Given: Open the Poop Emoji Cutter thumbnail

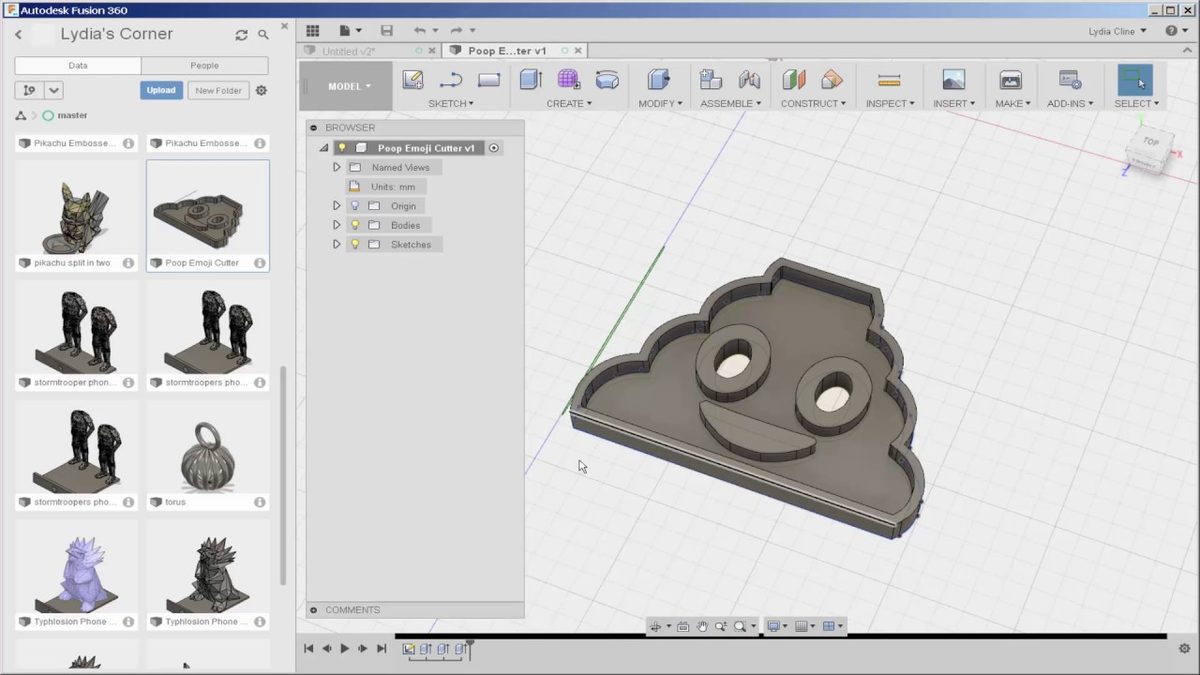Looking at the screenshot, I should click(x=207, y=210).
